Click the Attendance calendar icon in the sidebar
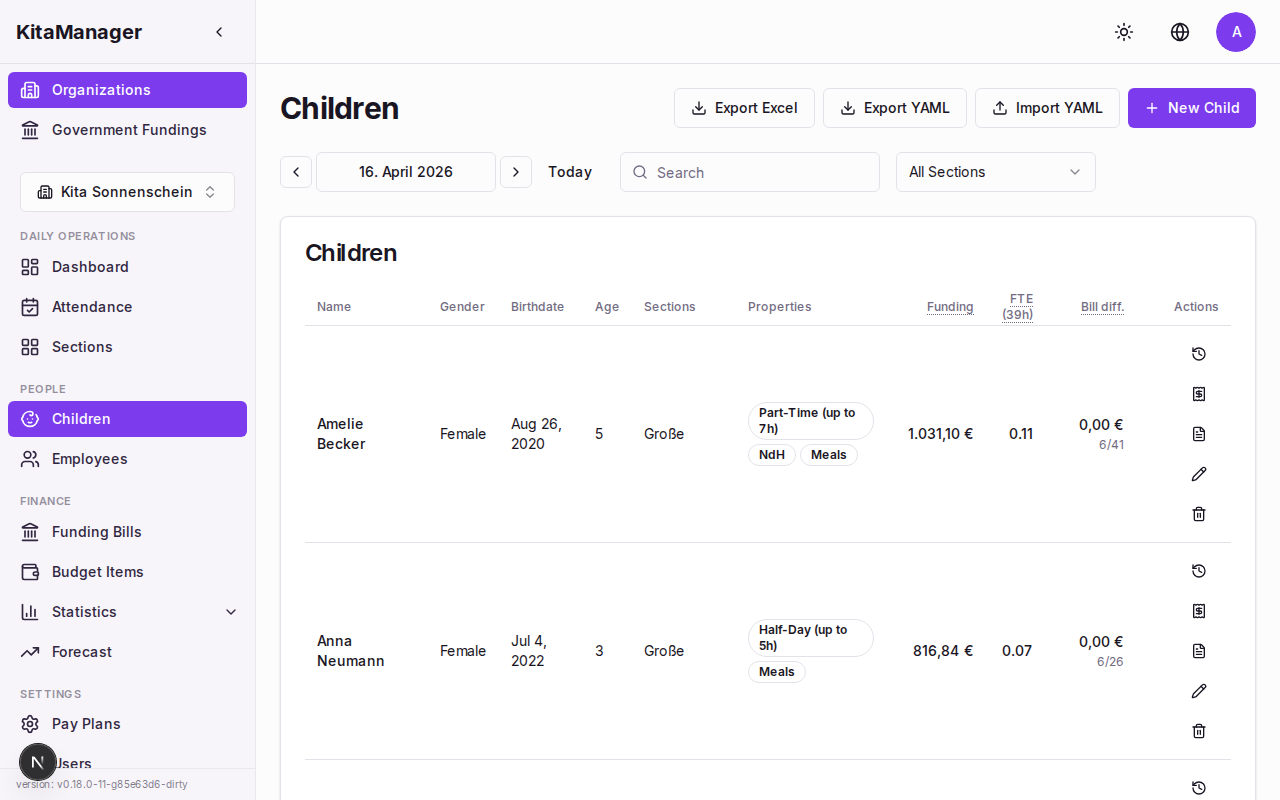The image size is (1280, 800). pyautogui.click(x=31, y=307)
